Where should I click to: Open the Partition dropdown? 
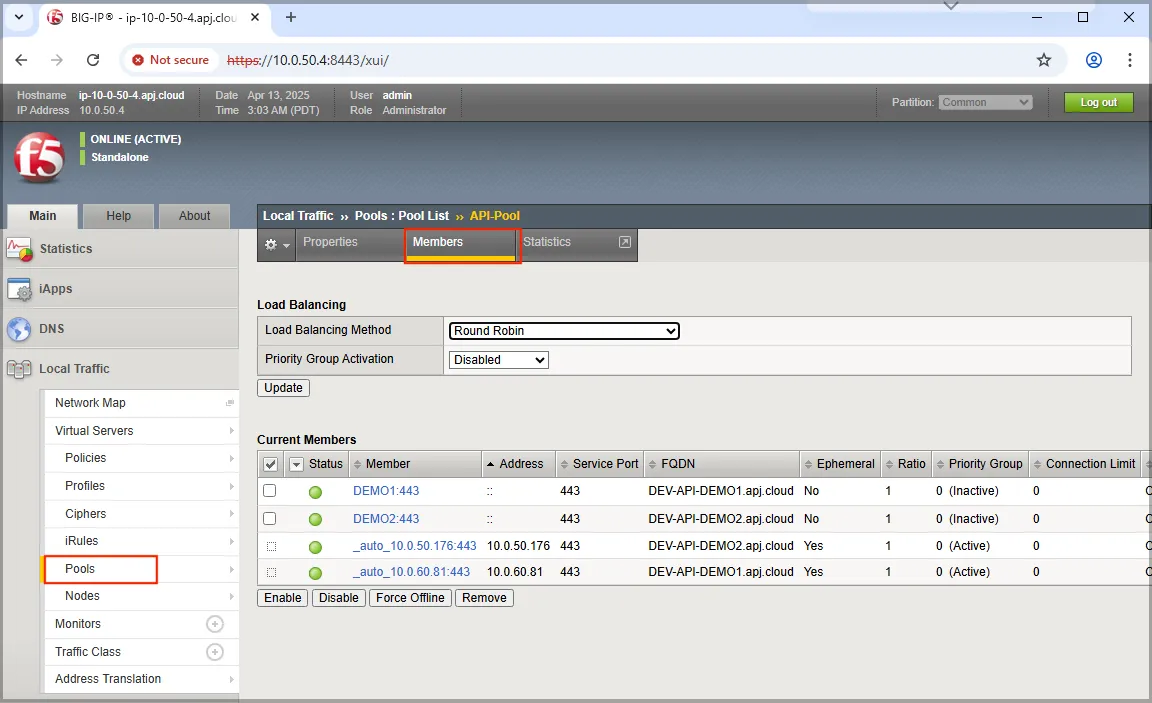985,102
